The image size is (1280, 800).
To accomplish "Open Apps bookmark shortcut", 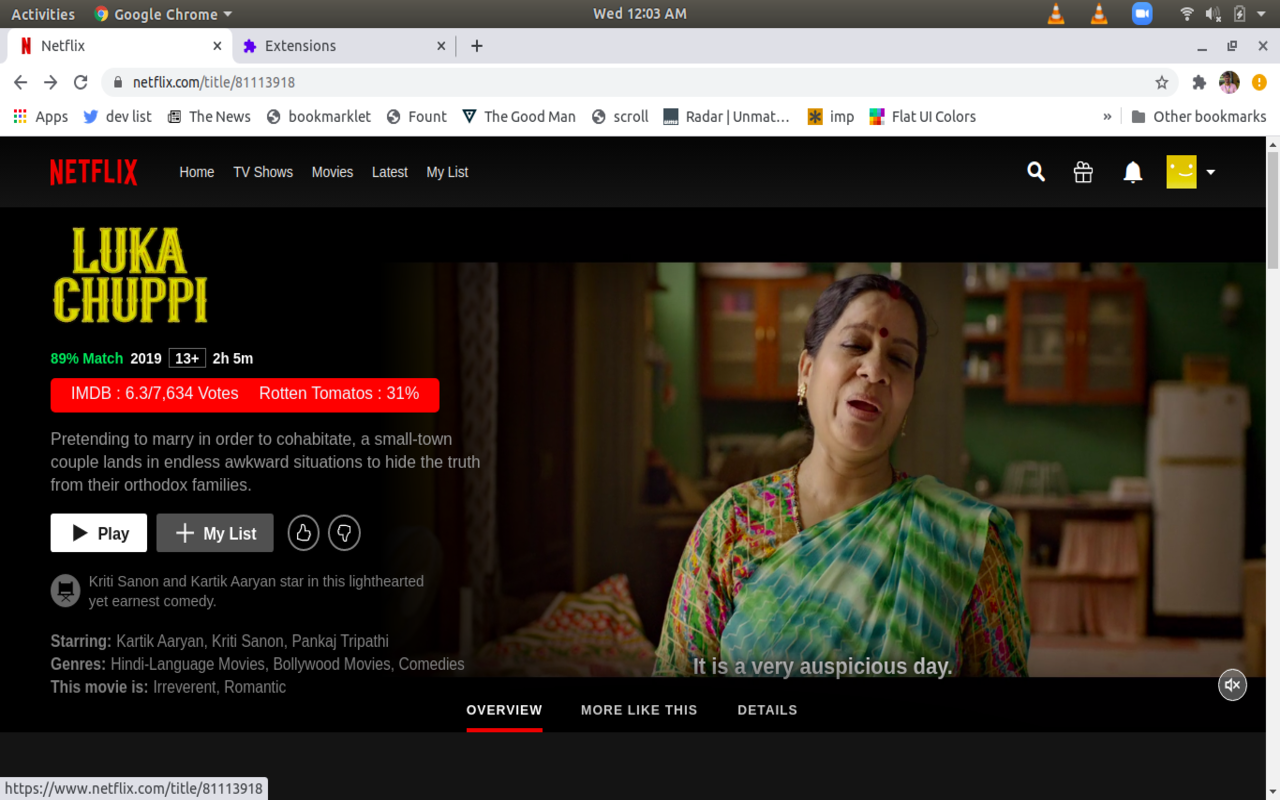I will pyautogui.click(x=40, y=116).
